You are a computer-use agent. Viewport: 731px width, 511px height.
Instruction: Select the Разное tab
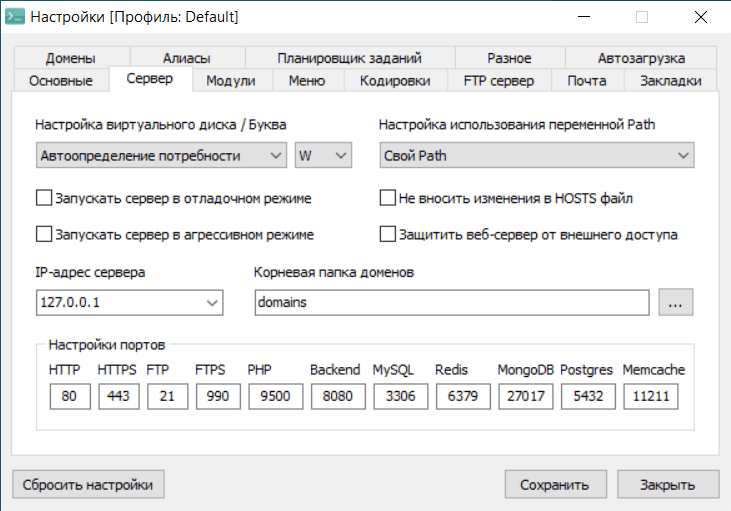(510, 58)
